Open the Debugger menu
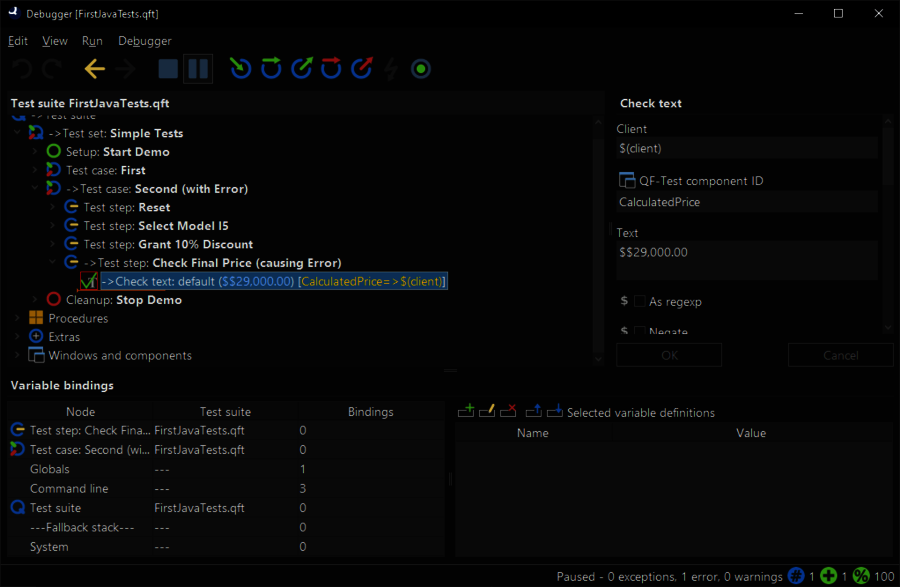Screen dimensions: 900x587 [x=144, y=41]
